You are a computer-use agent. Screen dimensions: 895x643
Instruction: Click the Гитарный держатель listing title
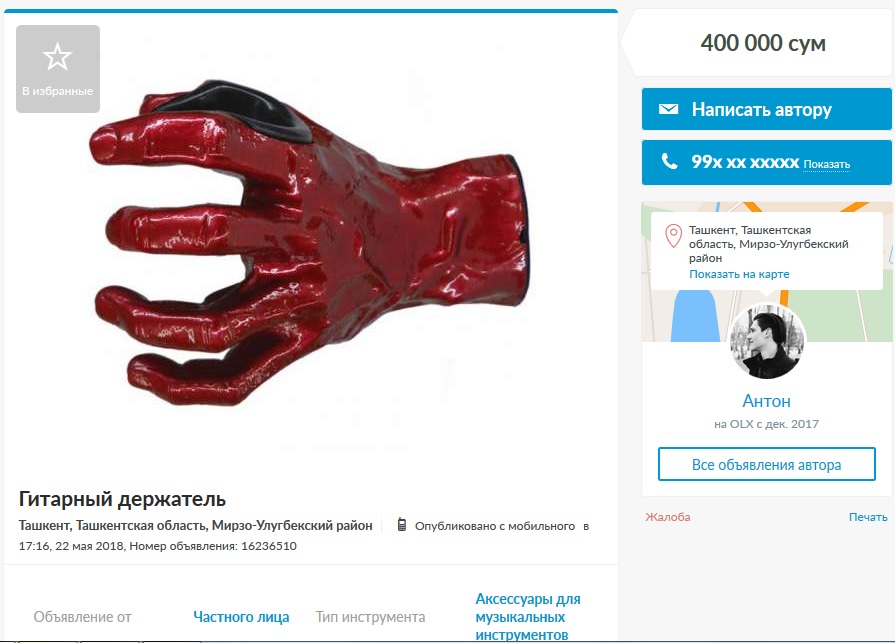122,499
